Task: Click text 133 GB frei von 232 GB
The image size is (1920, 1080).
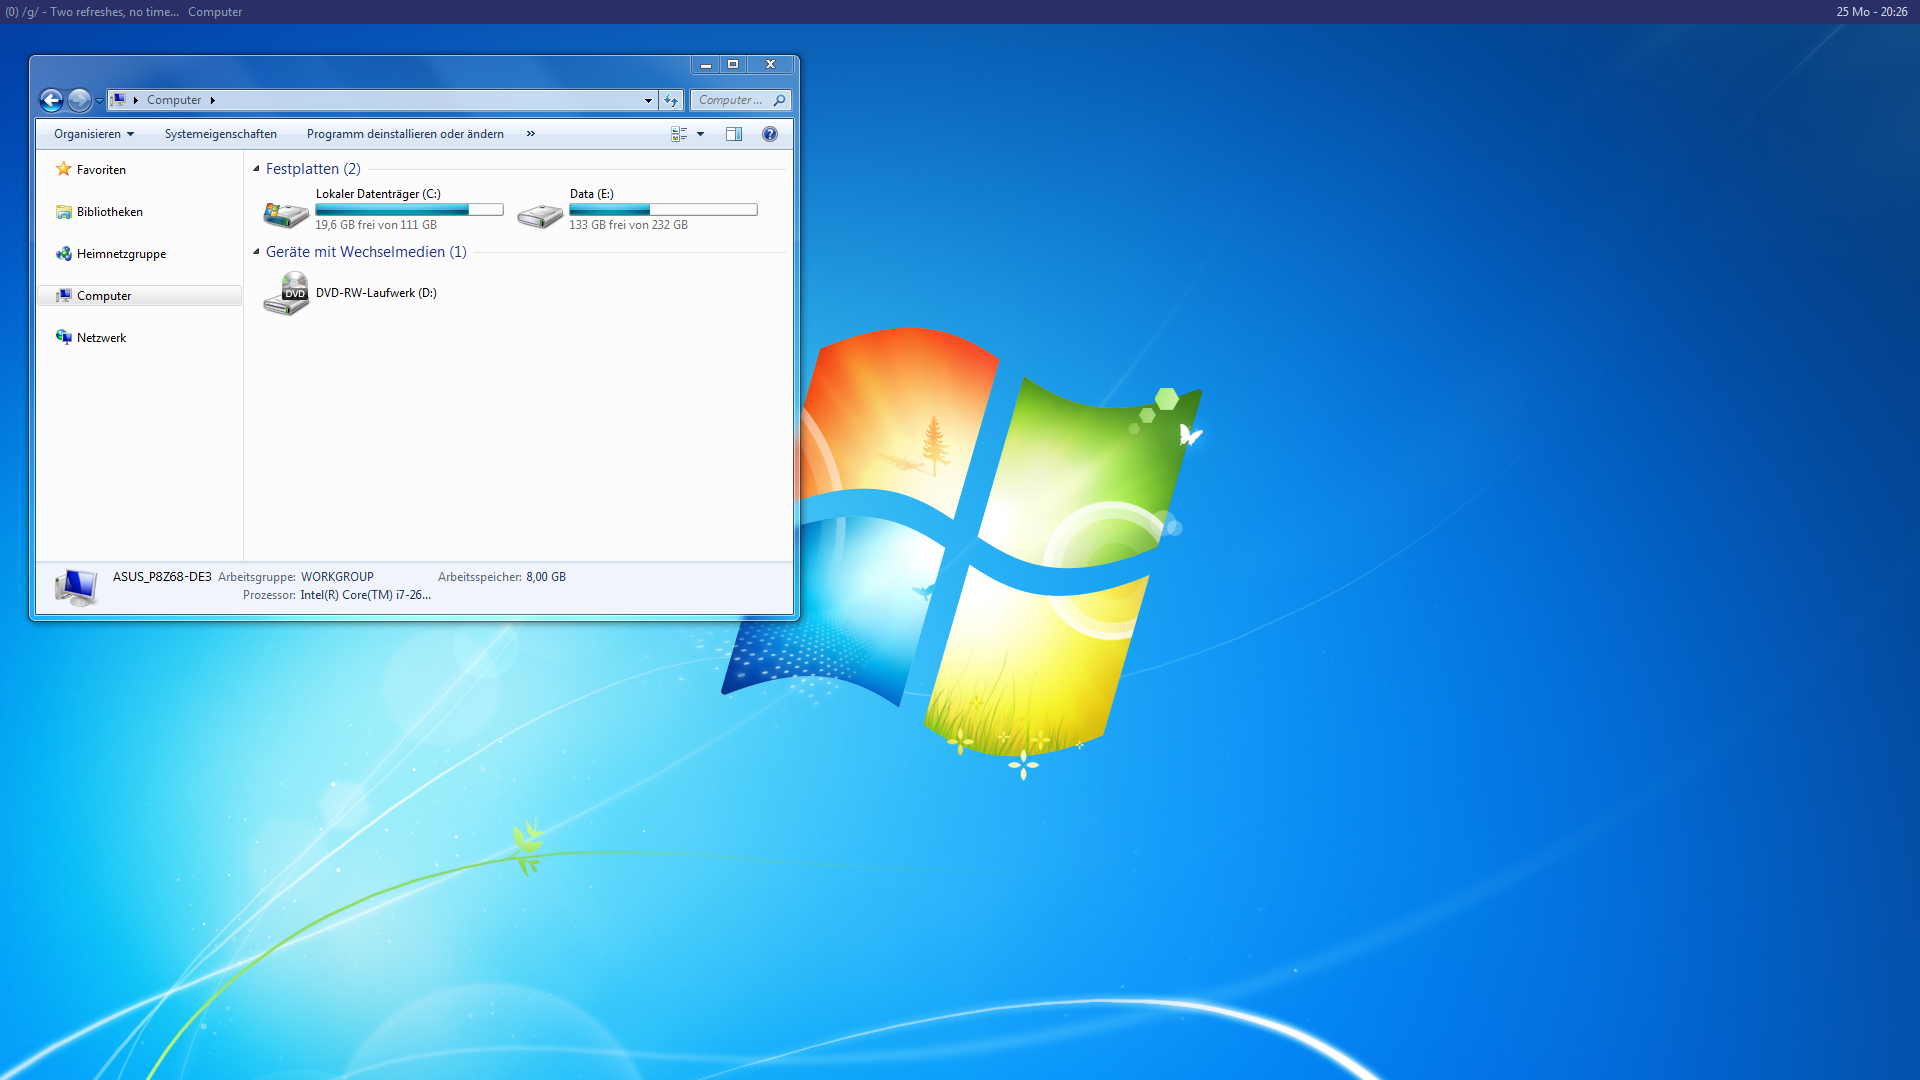Action: (x=629, y=225)
